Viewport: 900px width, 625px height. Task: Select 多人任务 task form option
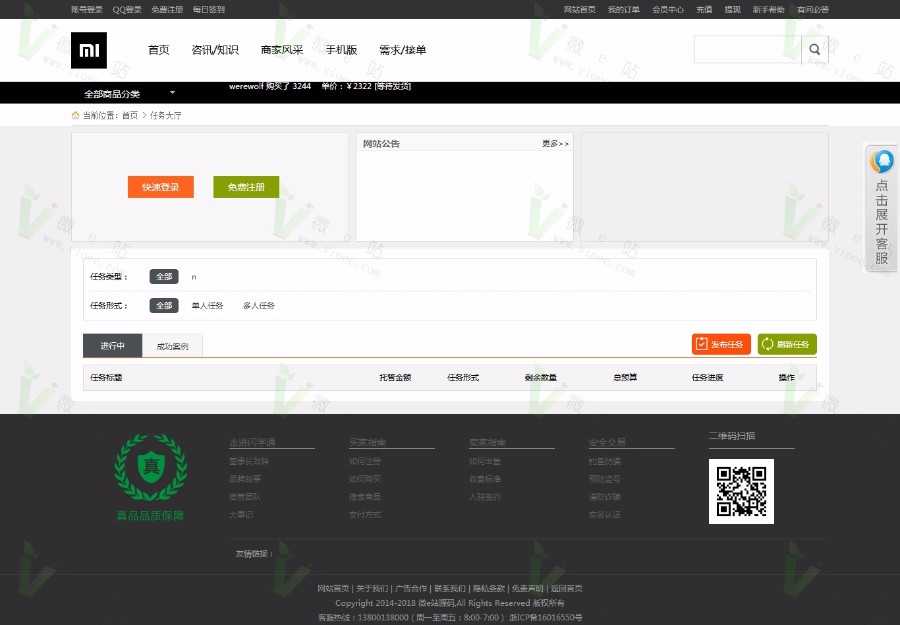257,305
